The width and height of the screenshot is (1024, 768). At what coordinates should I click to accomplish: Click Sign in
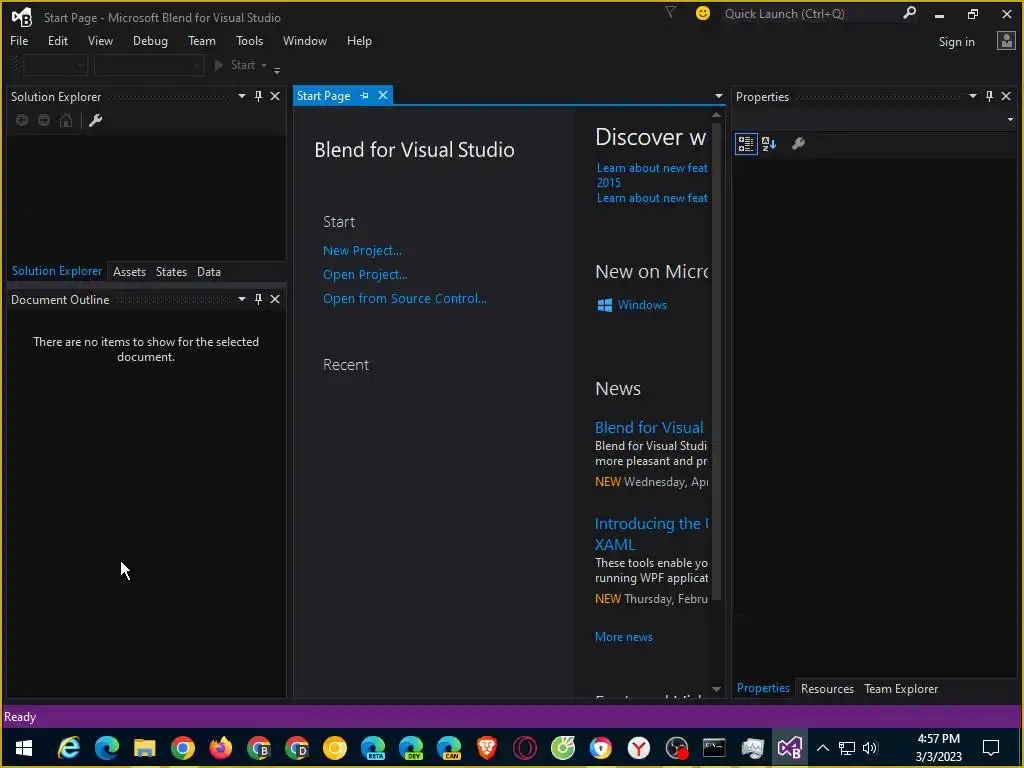coord(956,42)
